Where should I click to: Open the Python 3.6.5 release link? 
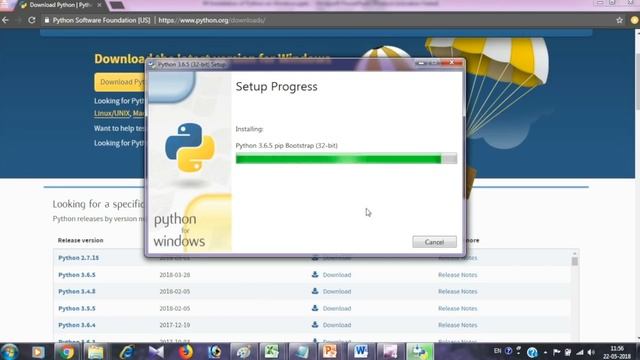(x=77, y=275)
